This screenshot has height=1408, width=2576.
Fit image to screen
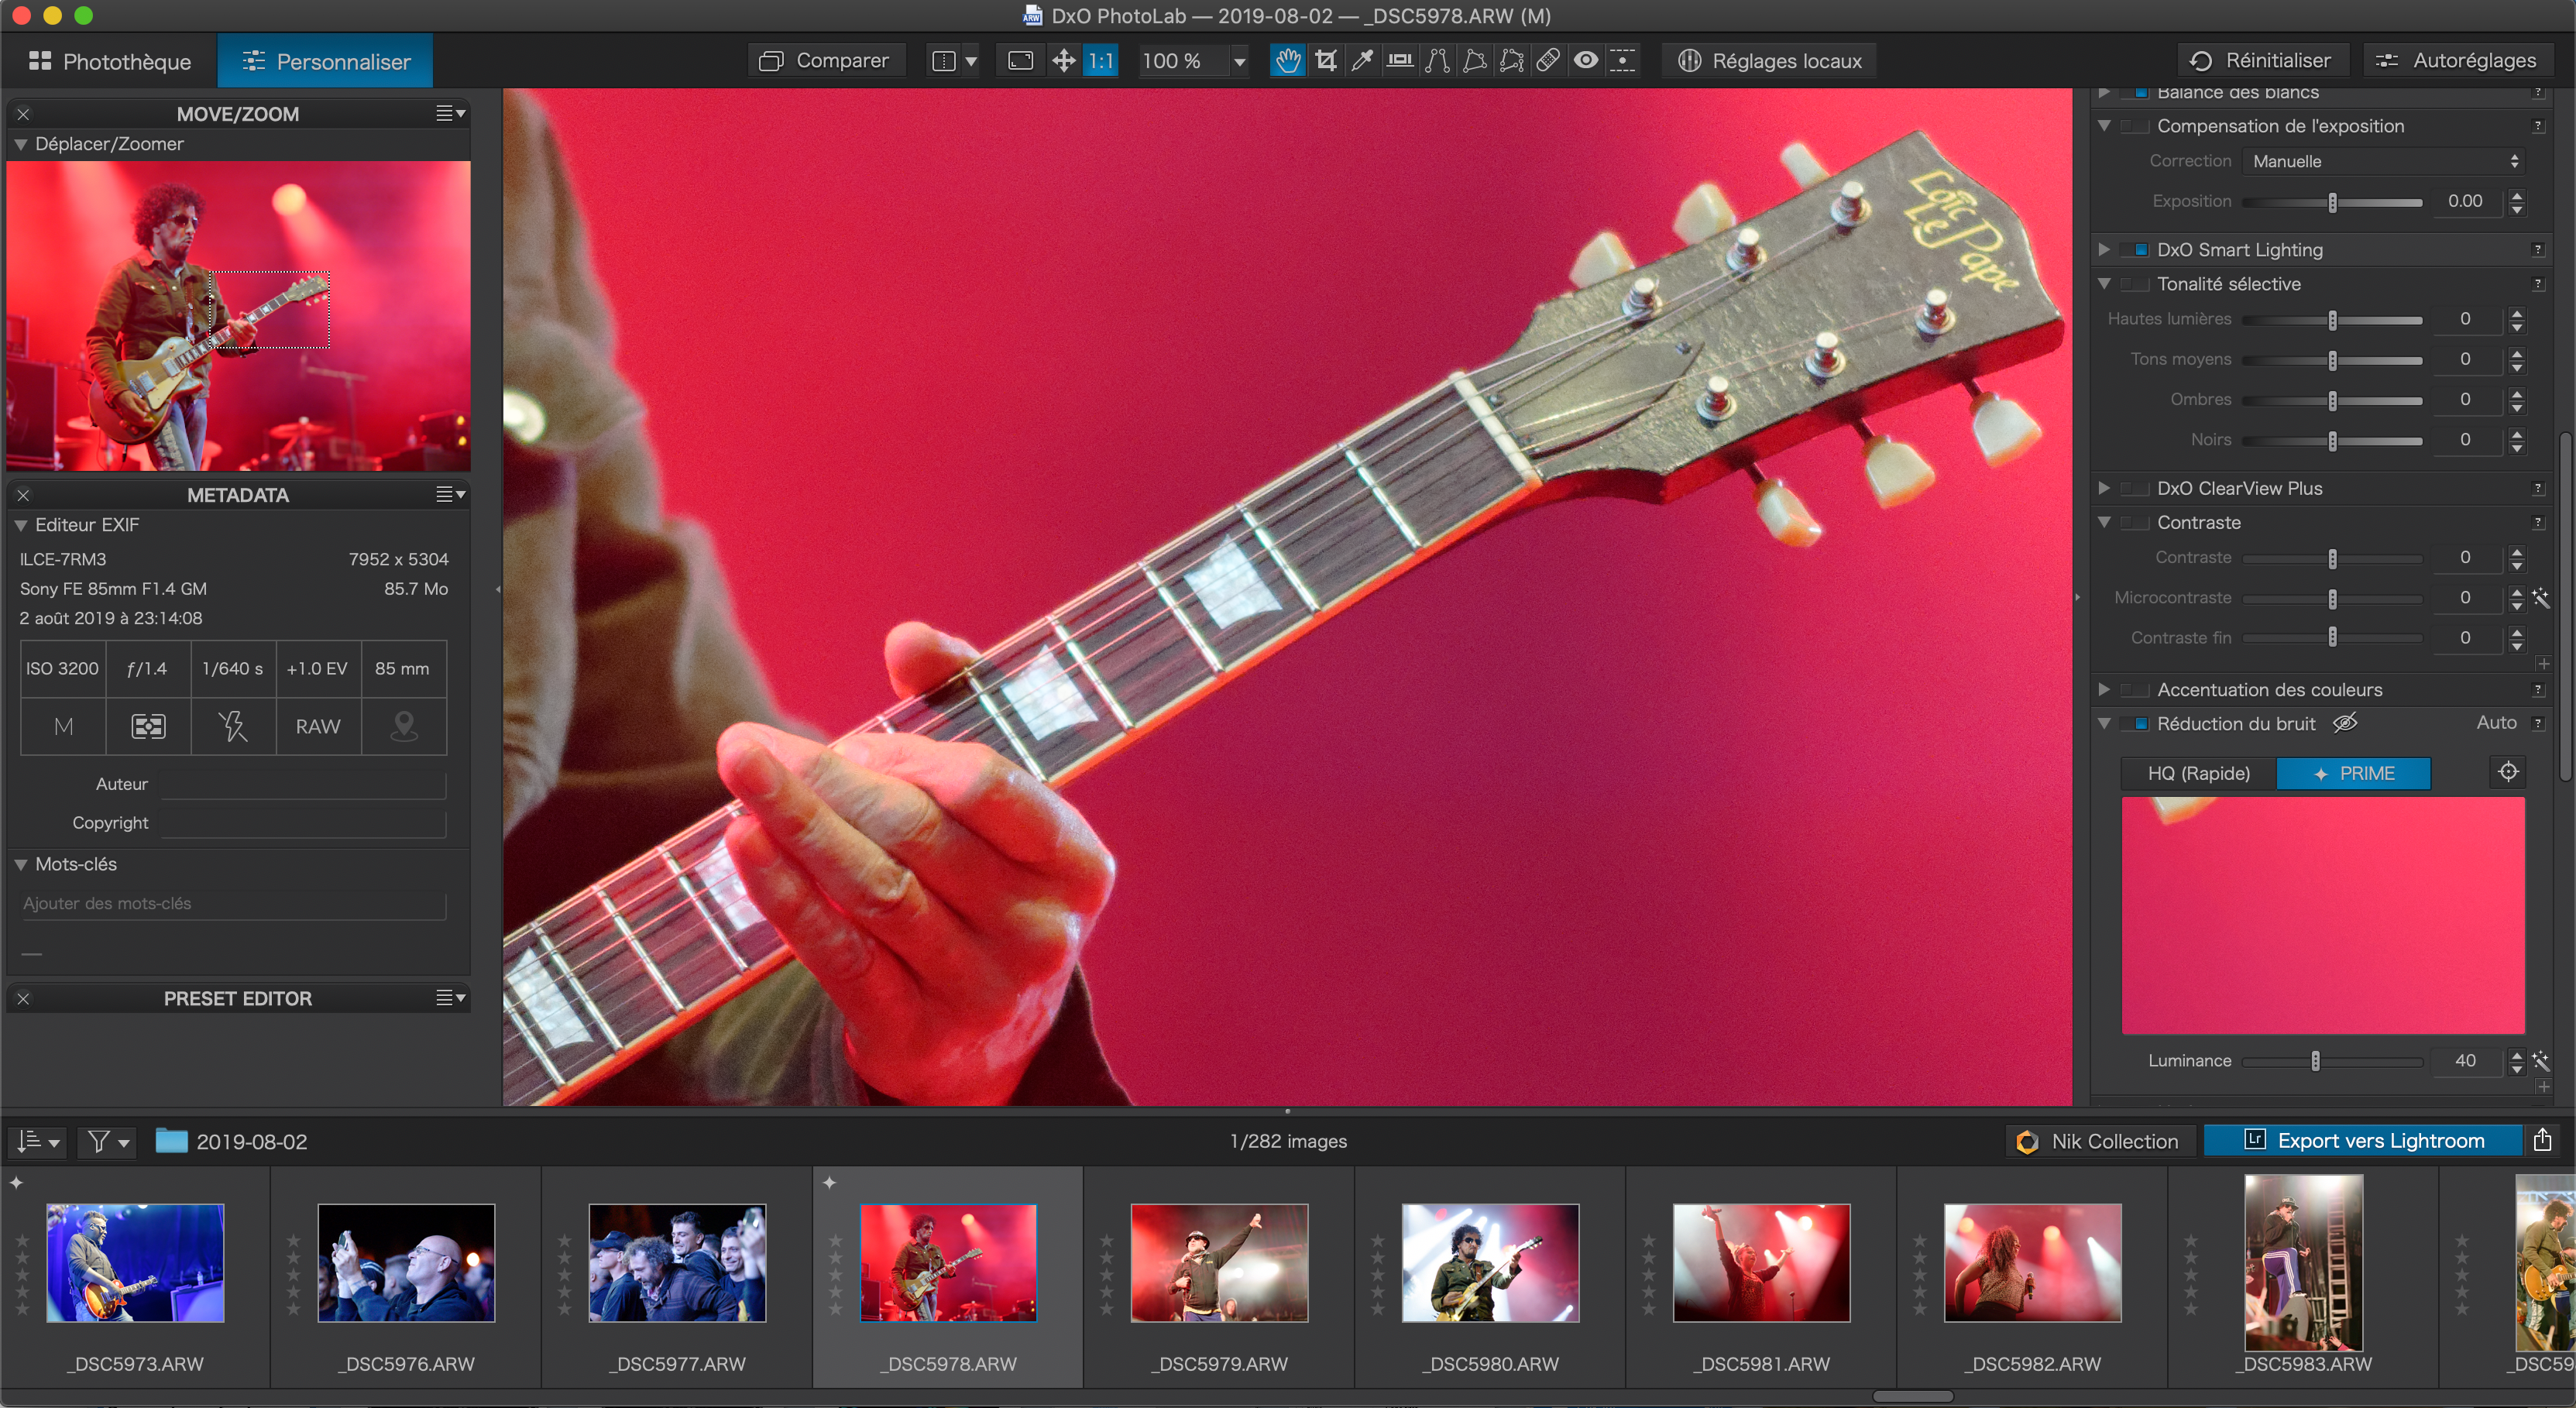(1020, 61)
